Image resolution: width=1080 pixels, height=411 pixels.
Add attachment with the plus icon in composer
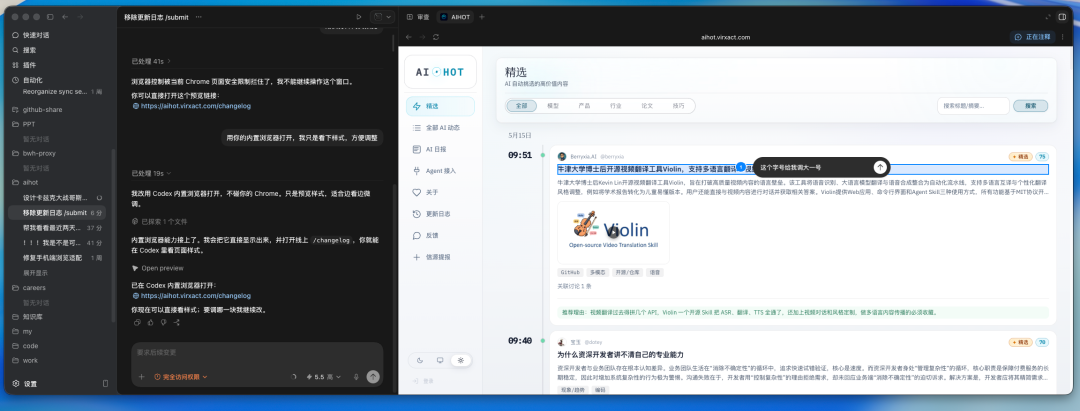[141, 377]
